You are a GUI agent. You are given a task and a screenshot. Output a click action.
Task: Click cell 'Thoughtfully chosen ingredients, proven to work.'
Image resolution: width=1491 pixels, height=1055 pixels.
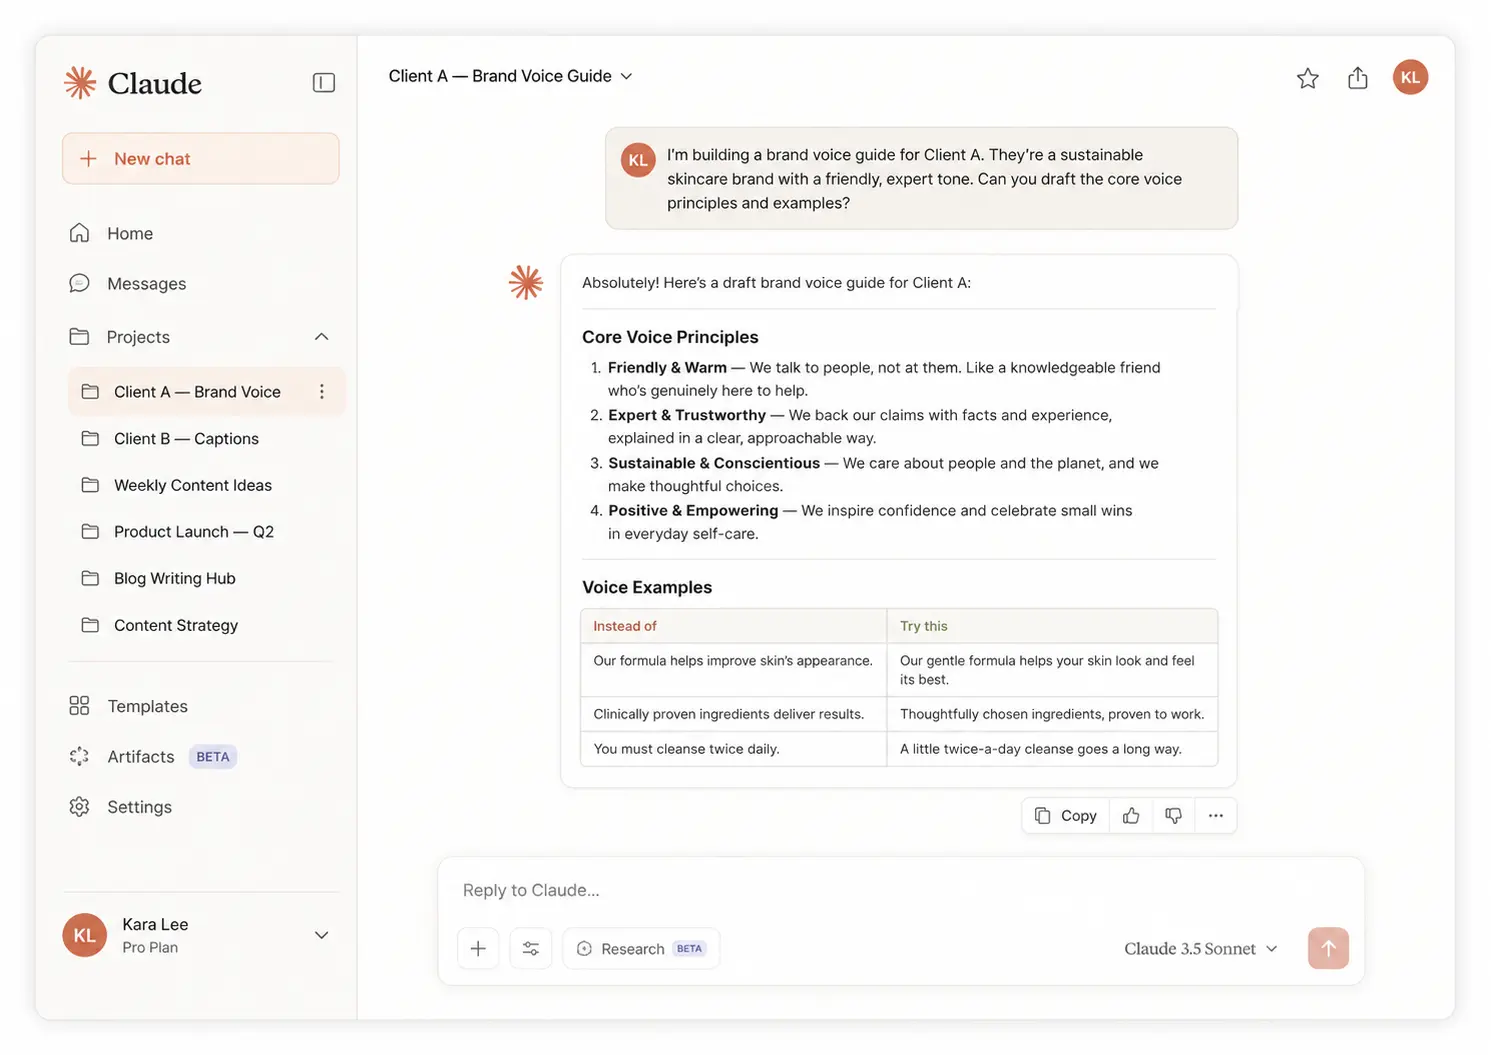[1052, 714]
